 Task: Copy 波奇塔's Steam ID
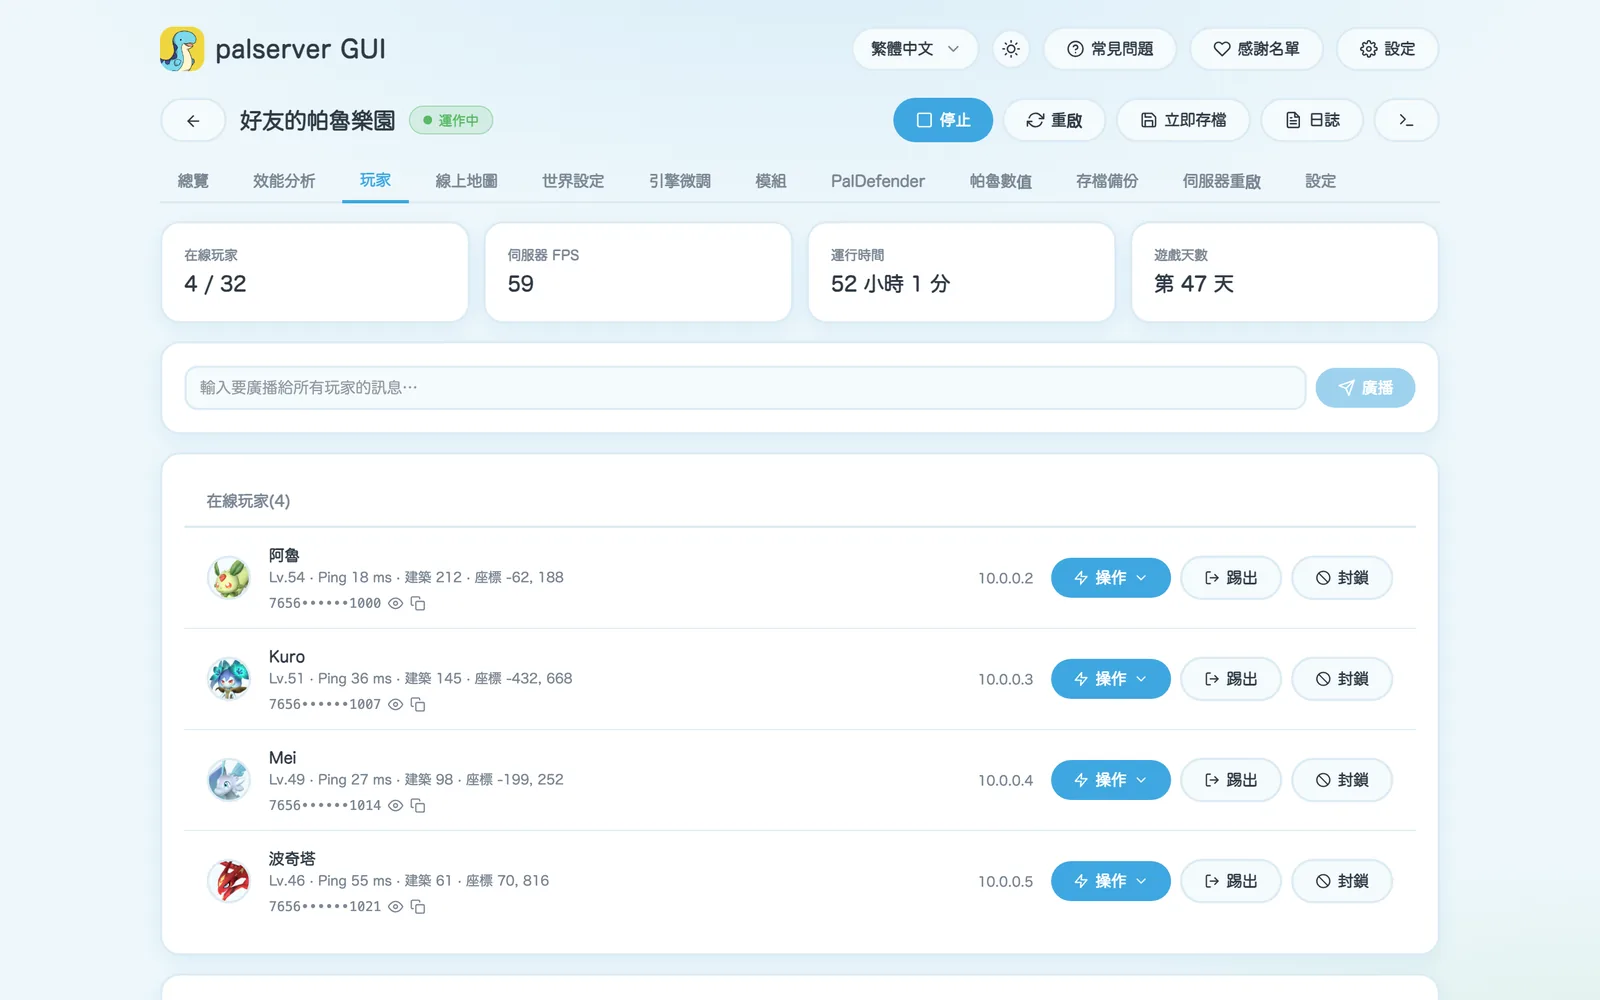coord(418,907)
